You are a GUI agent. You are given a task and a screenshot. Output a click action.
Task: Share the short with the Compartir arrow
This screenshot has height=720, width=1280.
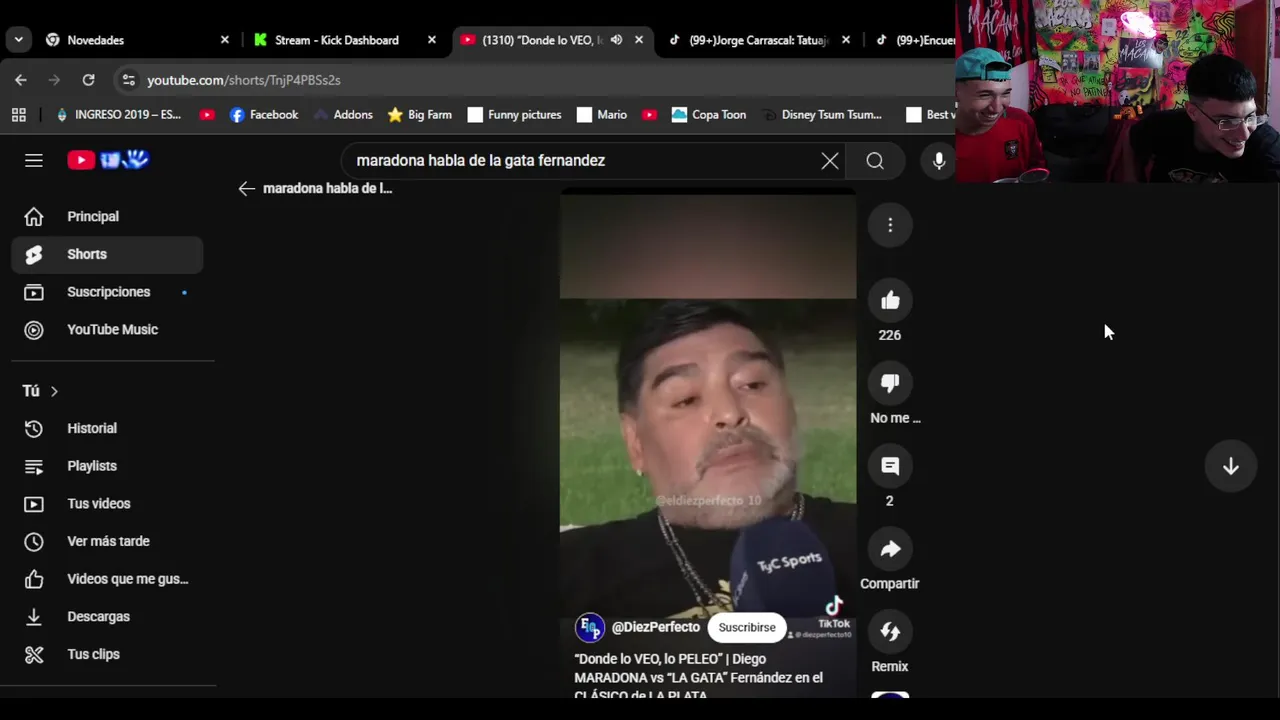click(890, 549)
